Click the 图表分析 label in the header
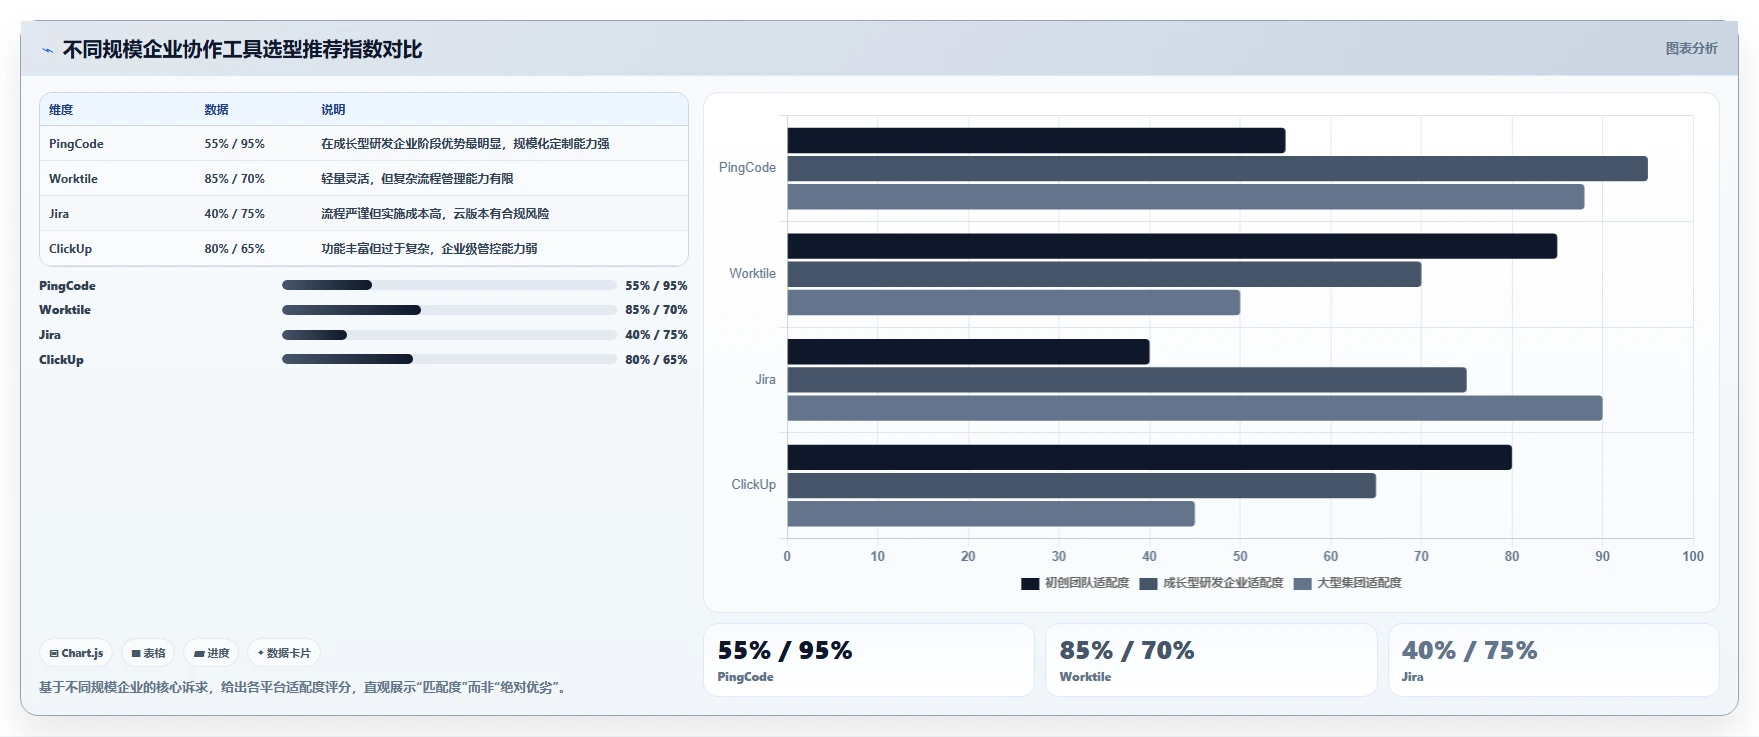This screenshot has height=737, width=1759. pos(1691,48)
